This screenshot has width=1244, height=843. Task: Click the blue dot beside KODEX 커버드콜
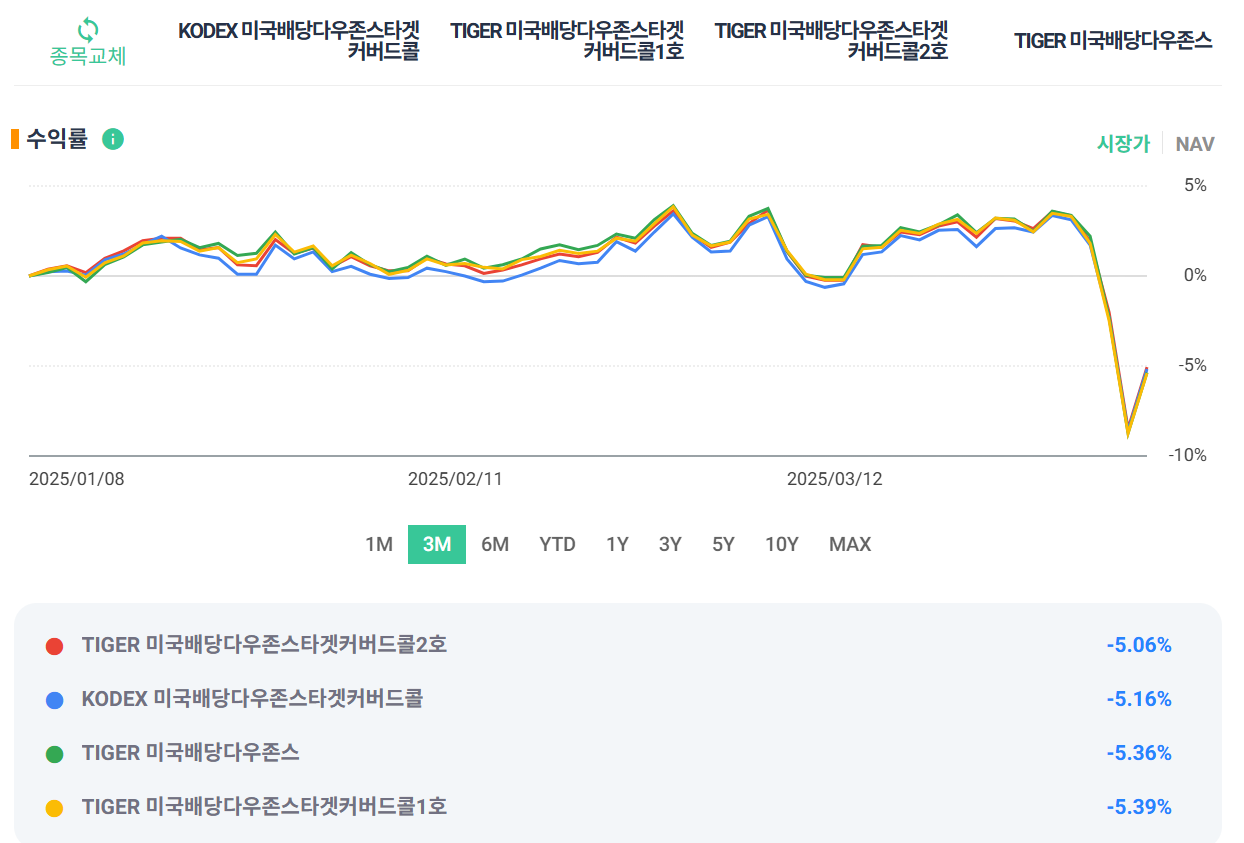pyautogui.click(x=53, y=699)
